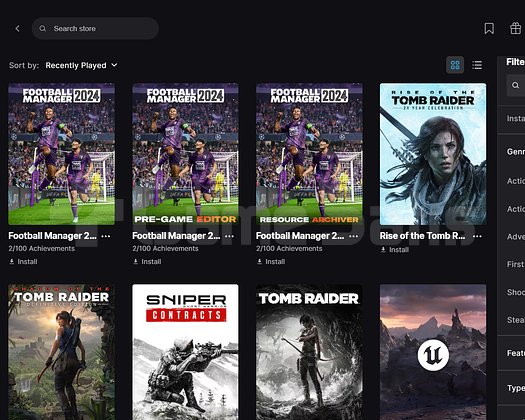This screenshot has width=525, height=420.
Task: Open the Unreal Engine logo tile
Action: click(x=433, y=352)
